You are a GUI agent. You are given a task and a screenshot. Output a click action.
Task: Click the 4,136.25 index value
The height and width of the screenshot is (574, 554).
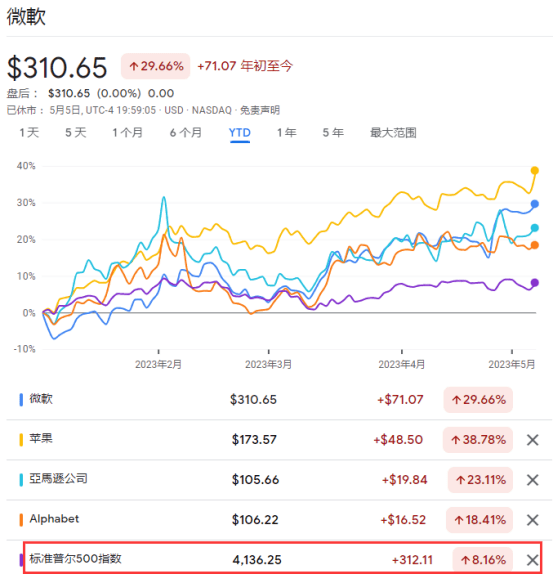[257, 560]
